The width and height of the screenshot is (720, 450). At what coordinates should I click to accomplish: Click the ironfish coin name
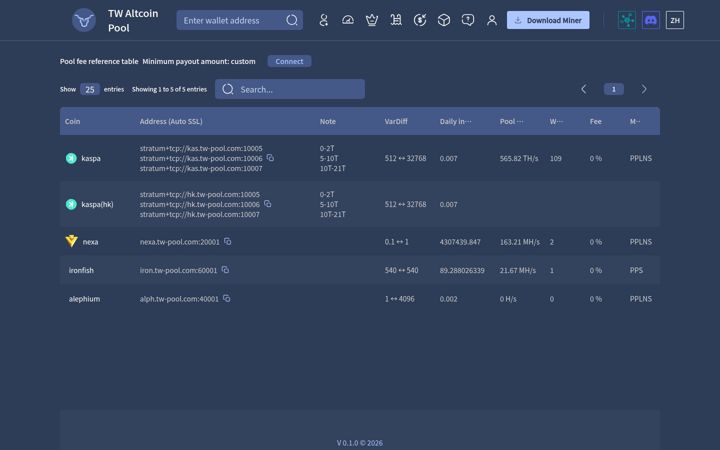point(81,270)
